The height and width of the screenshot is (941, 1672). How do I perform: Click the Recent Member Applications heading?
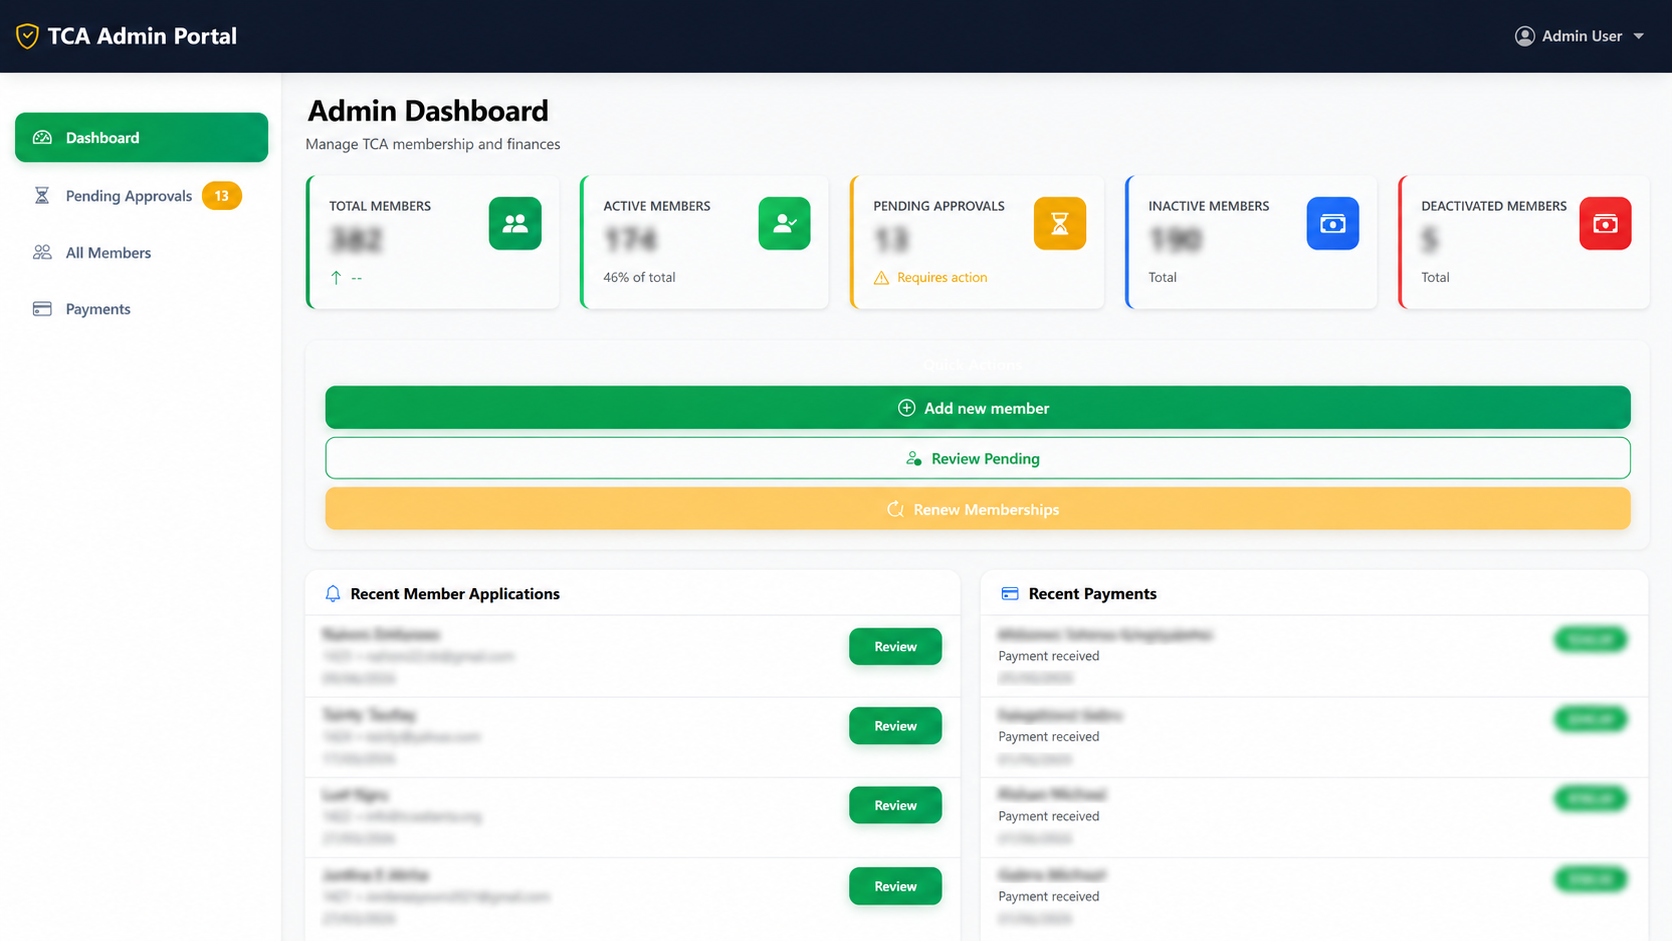[455, 594]
